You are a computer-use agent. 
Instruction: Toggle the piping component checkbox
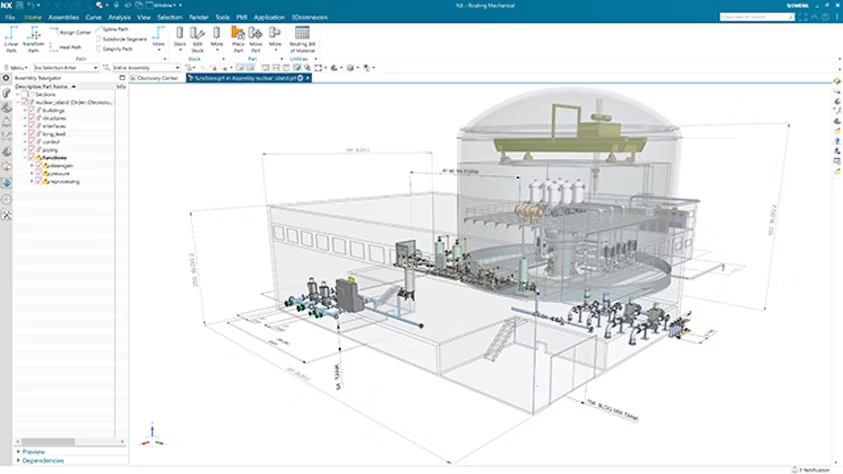(31, 150)
